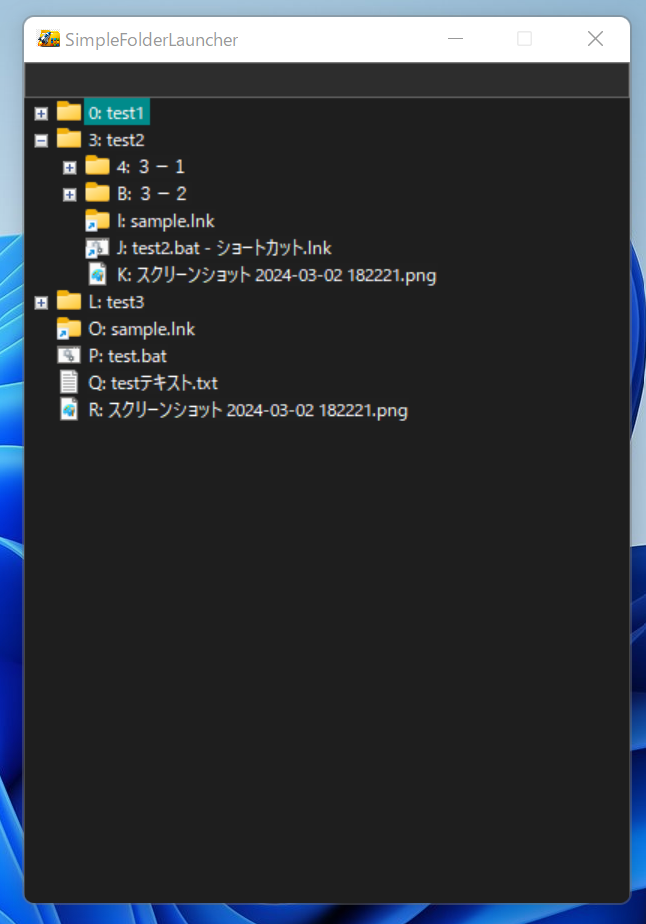Click the PNG file icon for item R
646x924 pixels.
69,409
